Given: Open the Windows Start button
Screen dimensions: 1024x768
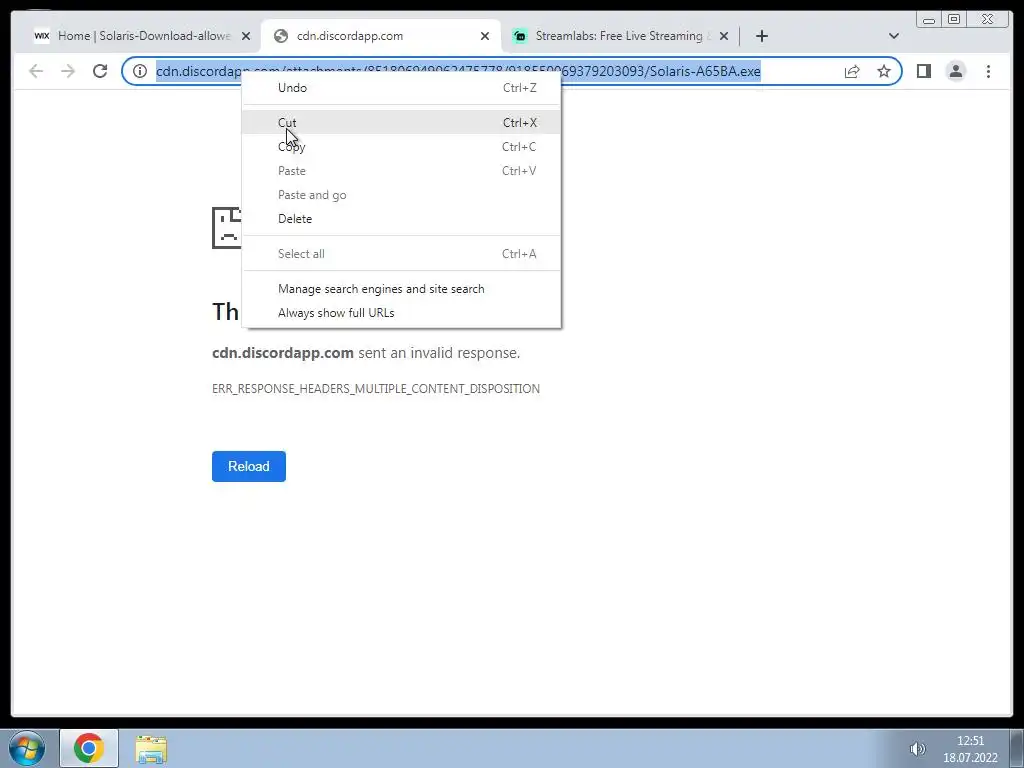Looking at the screenshot, I should [x=27, y=748].
